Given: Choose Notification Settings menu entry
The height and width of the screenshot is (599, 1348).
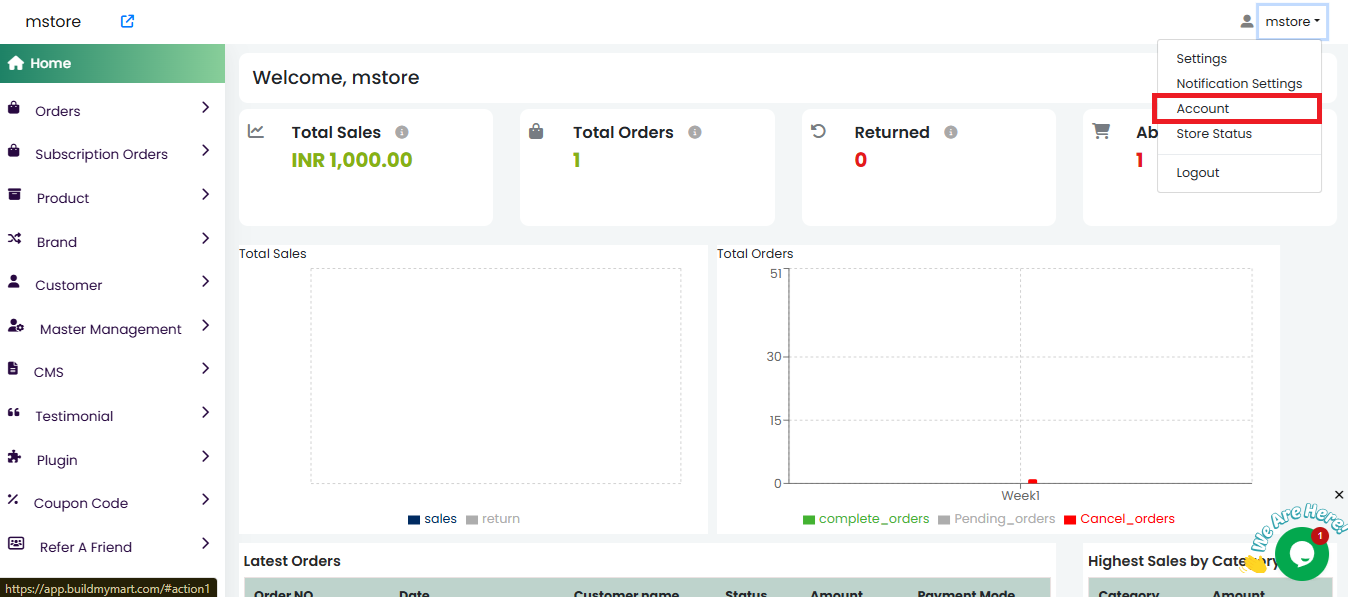Looking at the screenshot, I should pyautogui.click(x=1239, y=84).
